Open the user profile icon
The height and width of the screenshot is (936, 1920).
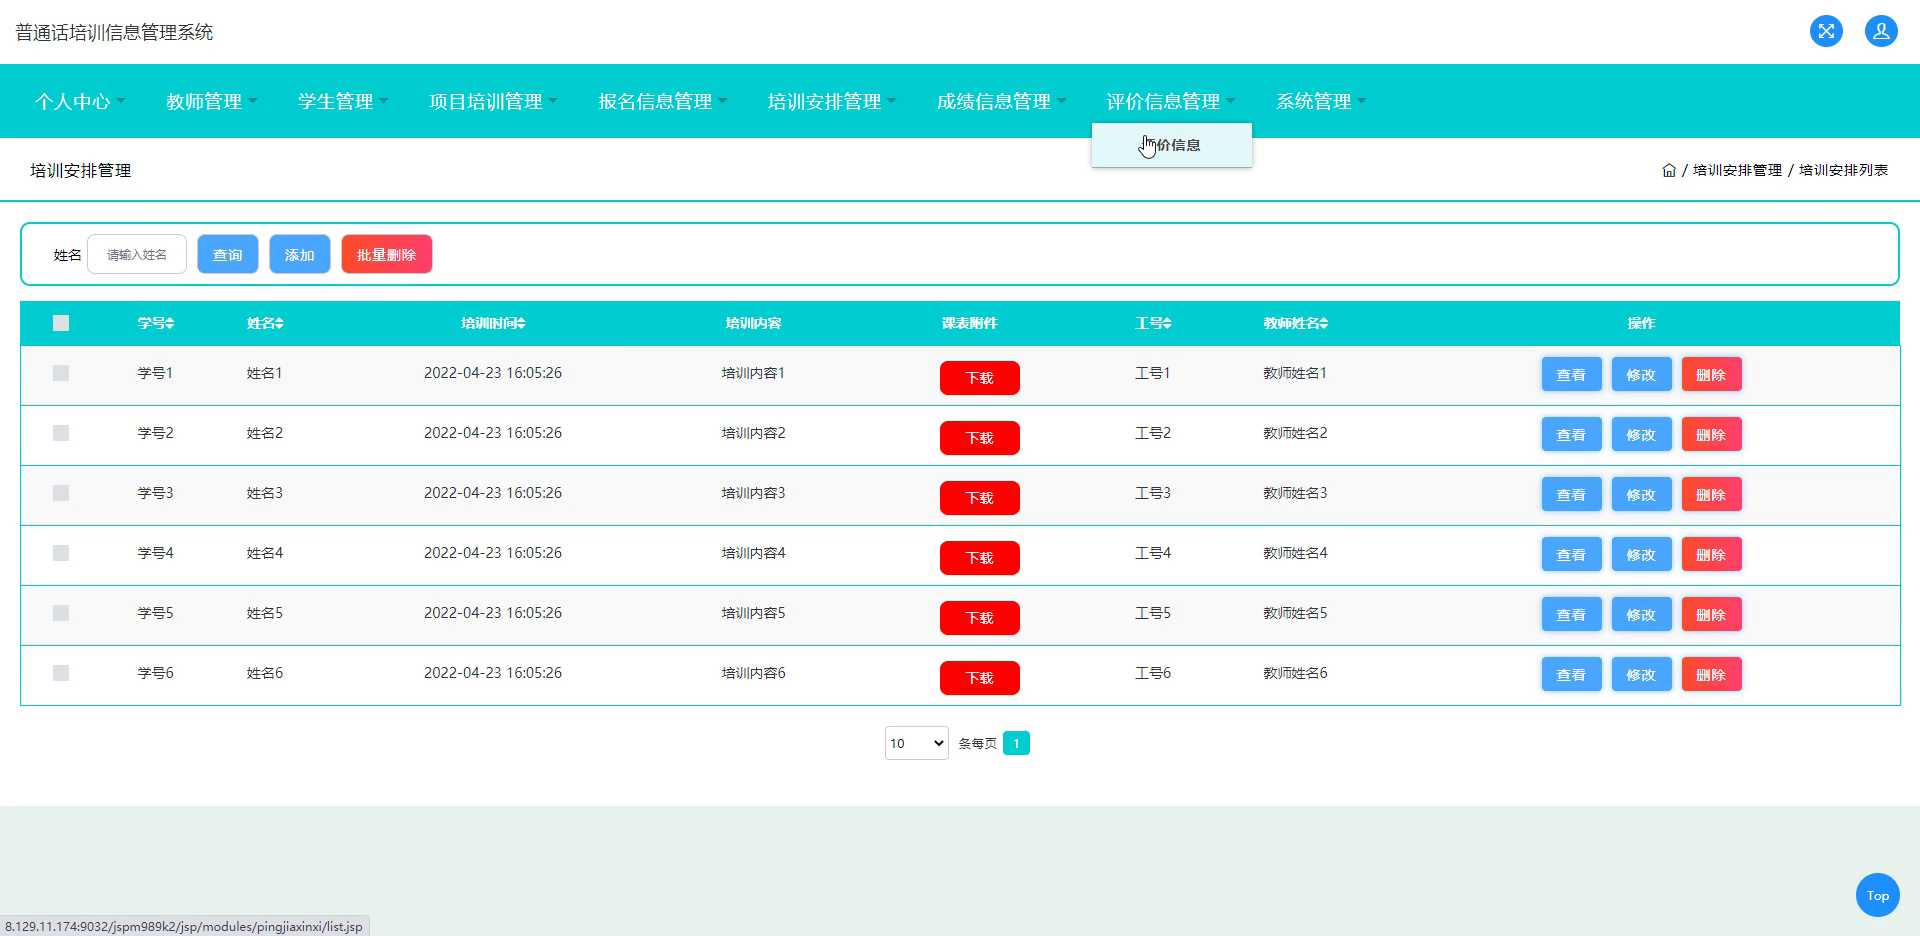[1881, 31]
